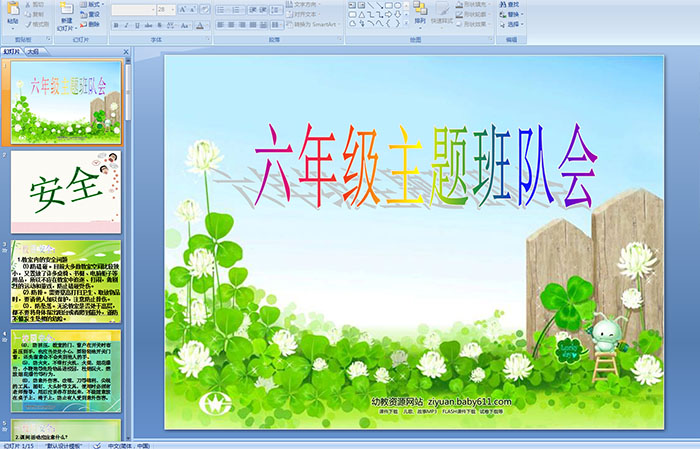This screenshot has height=449, width=700.
Task: Select the Right Arrow block shape
Action: (388, 15)
